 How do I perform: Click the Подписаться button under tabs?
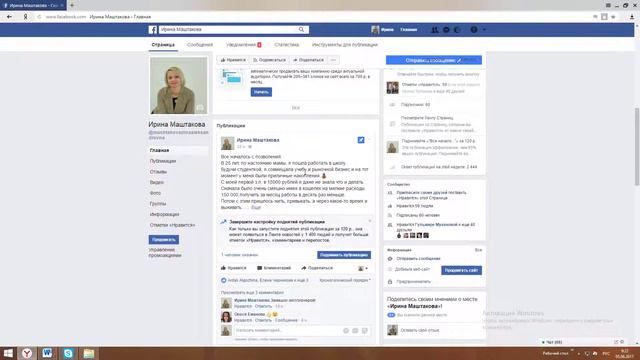pos(269,60)
